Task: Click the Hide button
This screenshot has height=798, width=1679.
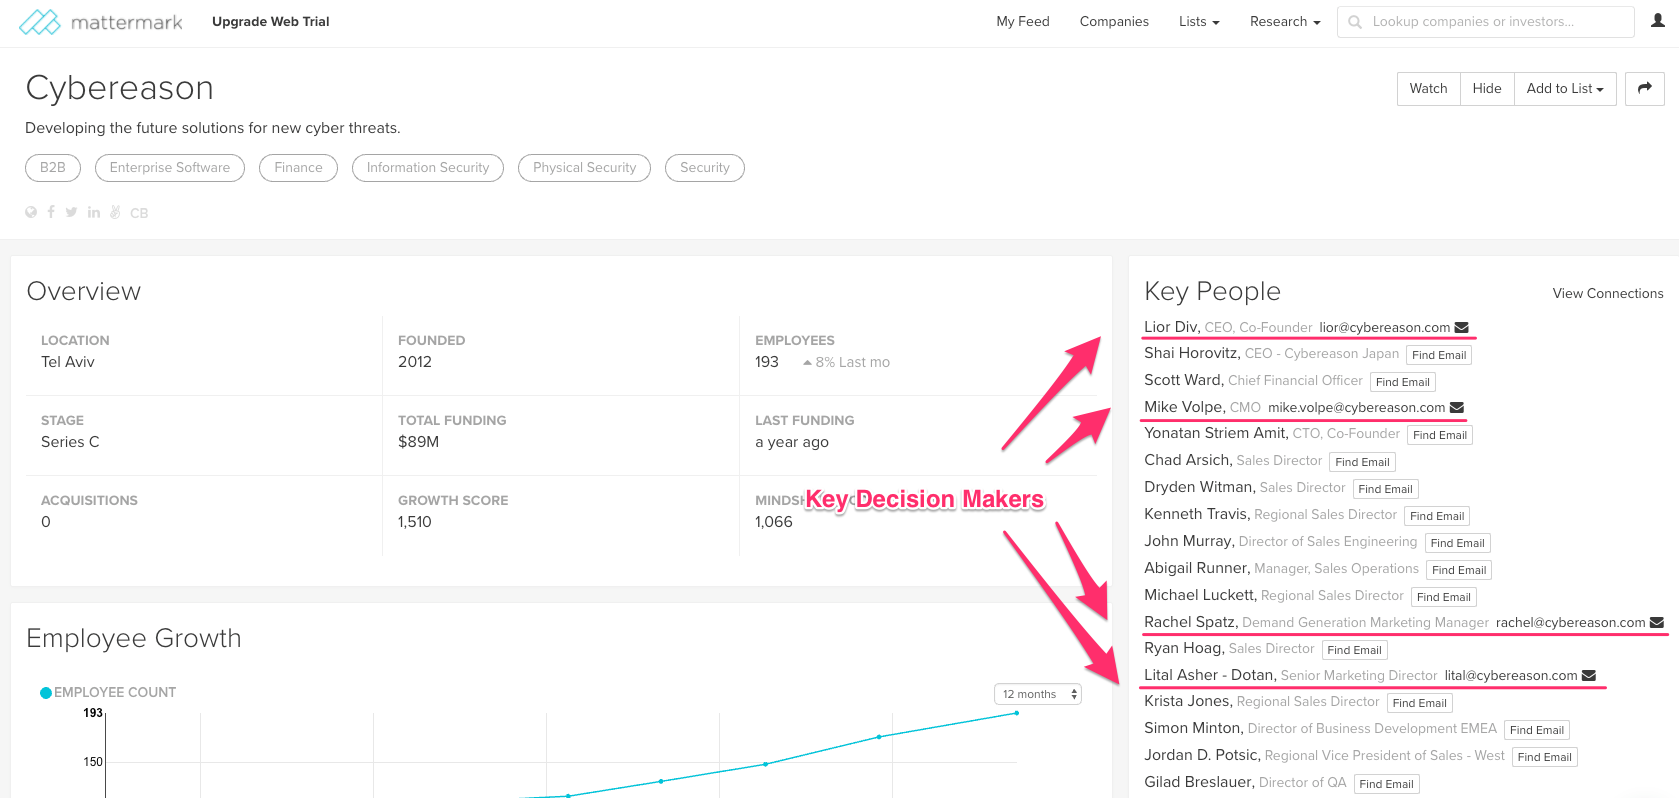Action: (x=1487, y=88)
